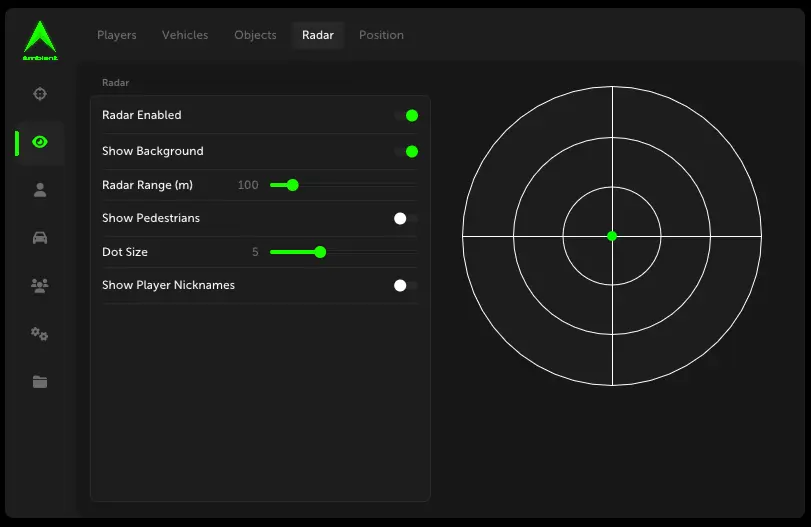The image size is (811, 527).
Task: Select the eye visuals icon in sidebar
Action: coord(40,142)
